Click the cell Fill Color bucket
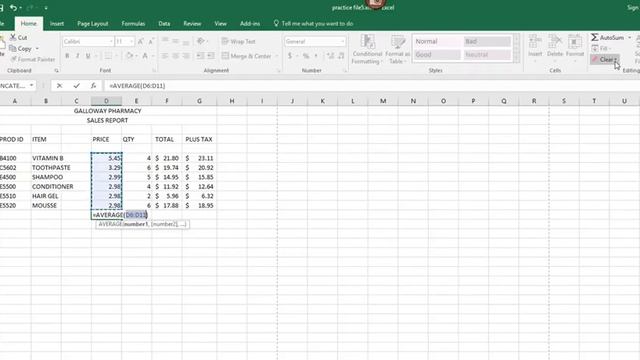Image resolution: width=640 pixels, height=360 pixels. click(x=129, y=56)
